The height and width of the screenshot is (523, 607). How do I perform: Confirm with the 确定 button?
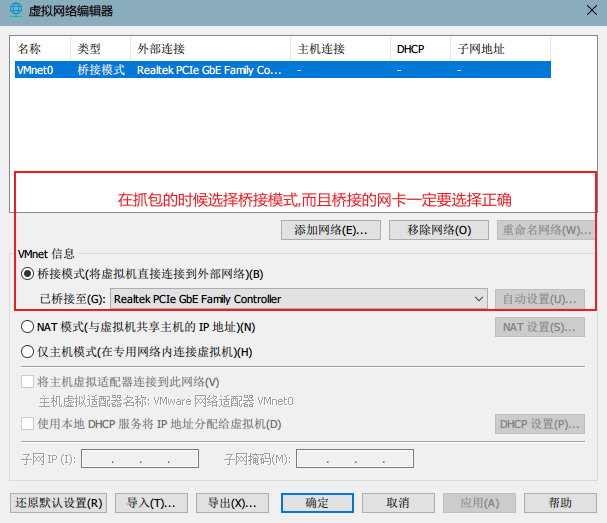pos(317,503)
